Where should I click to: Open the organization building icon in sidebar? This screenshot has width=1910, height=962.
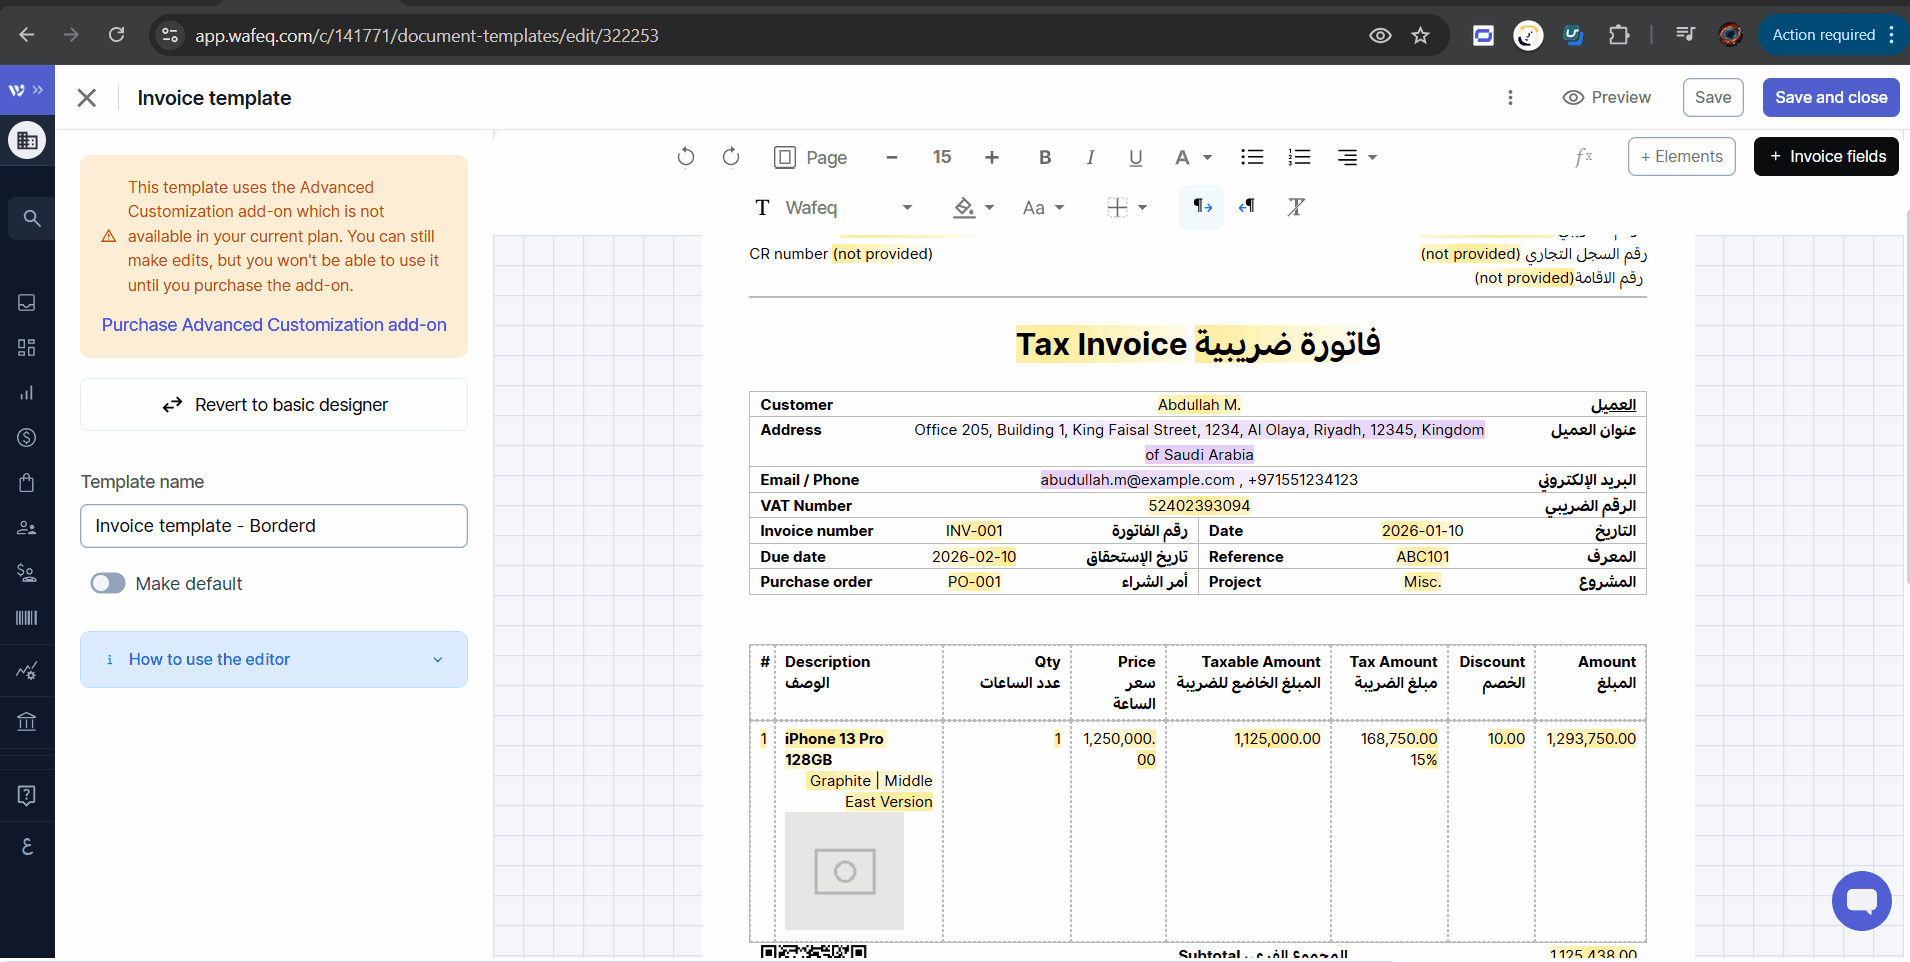pos(27,141)
